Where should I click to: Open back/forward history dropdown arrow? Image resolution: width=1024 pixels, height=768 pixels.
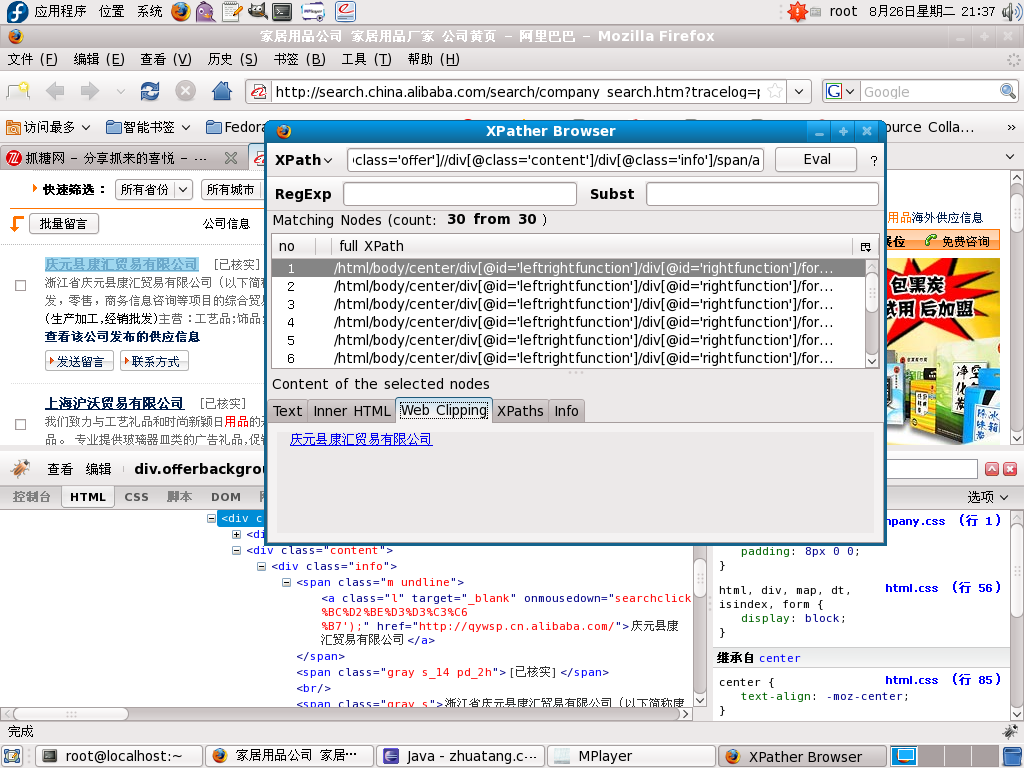(x=121, y=91)
